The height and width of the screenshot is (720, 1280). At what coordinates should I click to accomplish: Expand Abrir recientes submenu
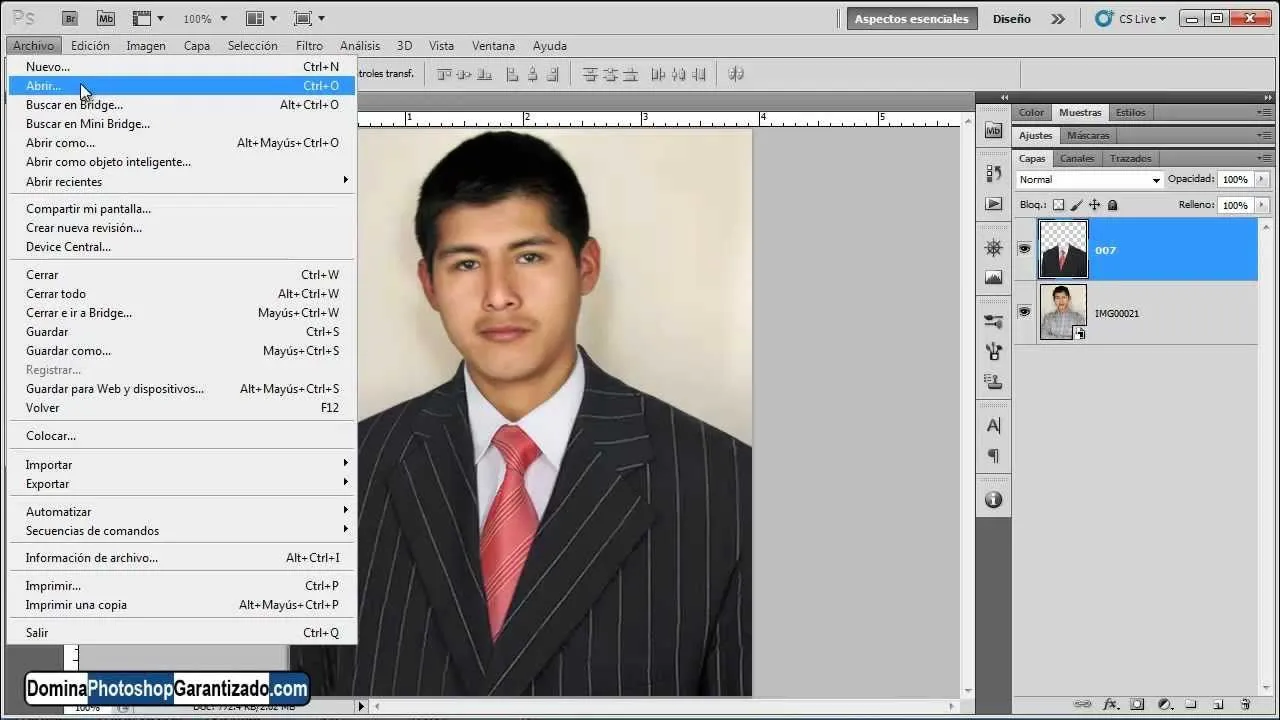coord(346,181)
